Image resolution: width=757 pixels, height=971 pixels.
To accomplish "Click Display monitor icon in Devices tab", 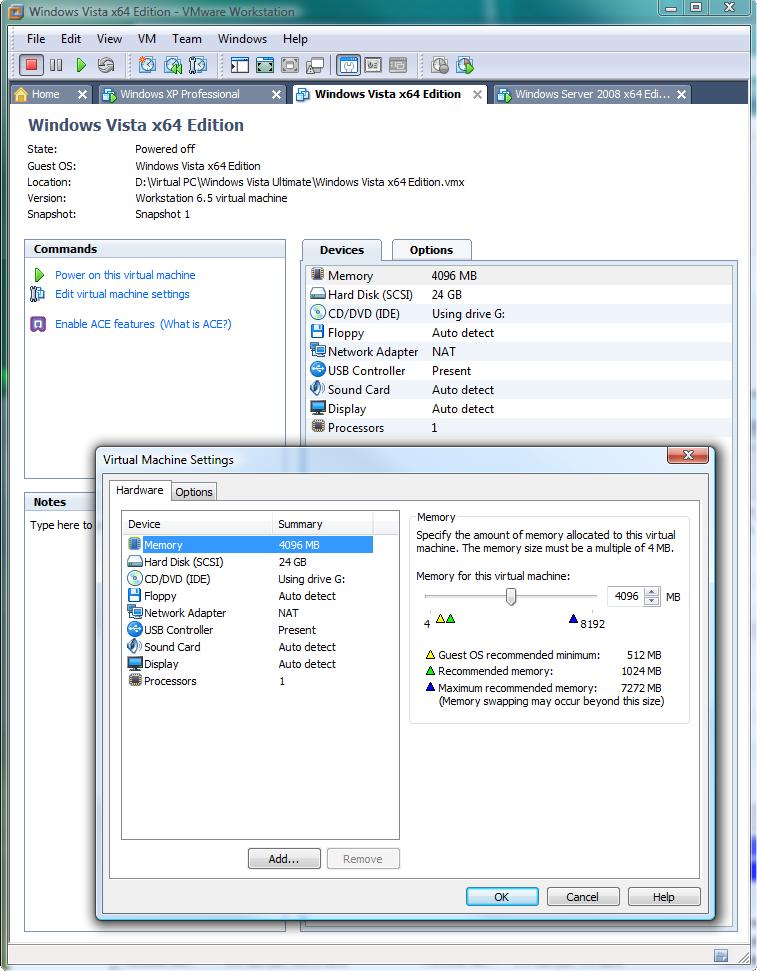I will tap(318, 408).
